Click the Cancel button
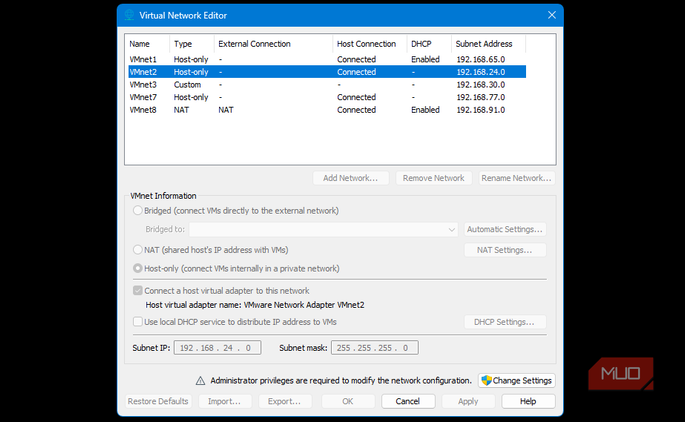Screen dimensions: 685x422 click(x=408, y=401)
